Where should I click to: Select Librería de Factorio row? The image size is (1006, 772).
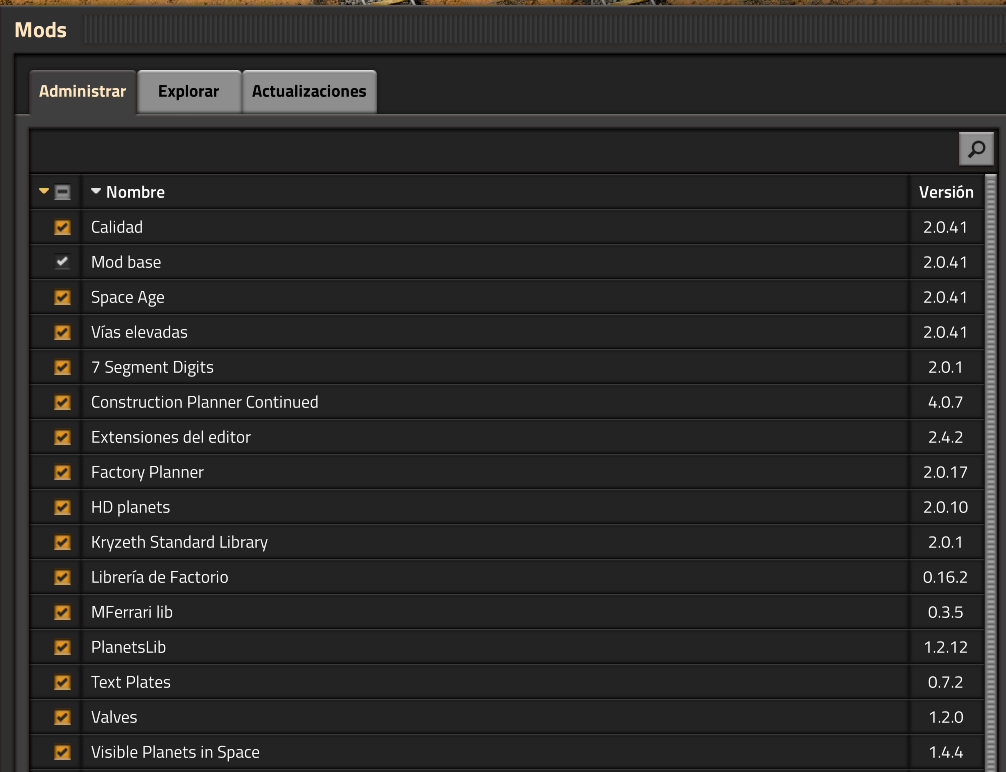pos(507,577)
